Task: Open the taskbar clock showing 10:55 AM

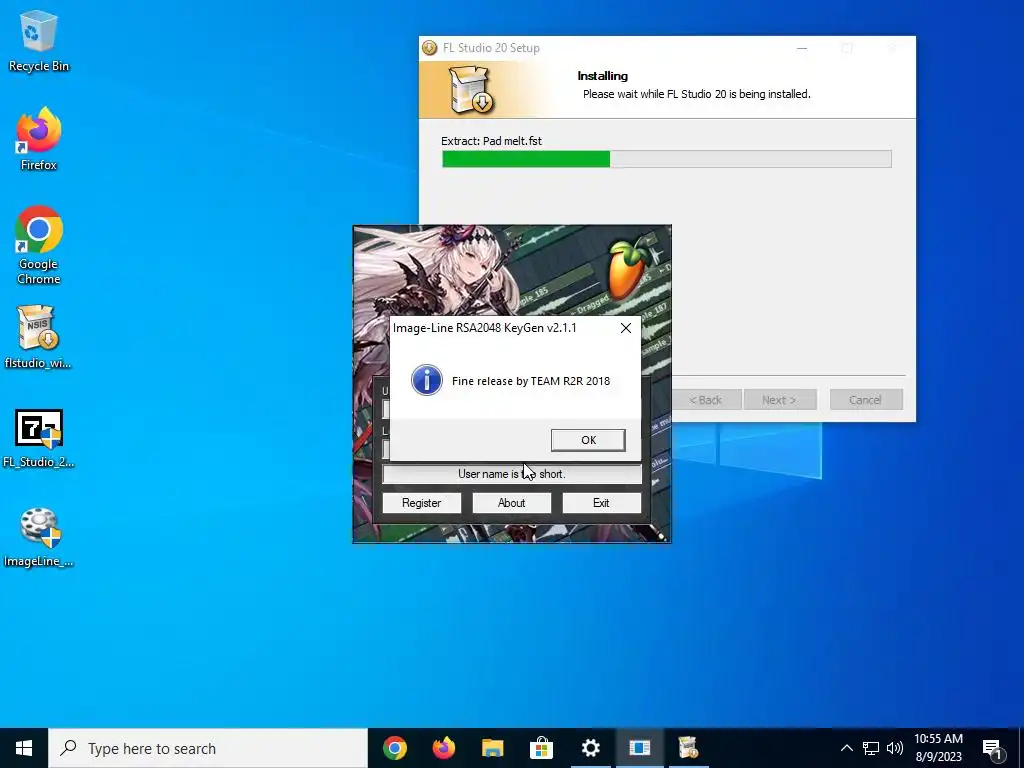Action: click(x=938, y=748)
